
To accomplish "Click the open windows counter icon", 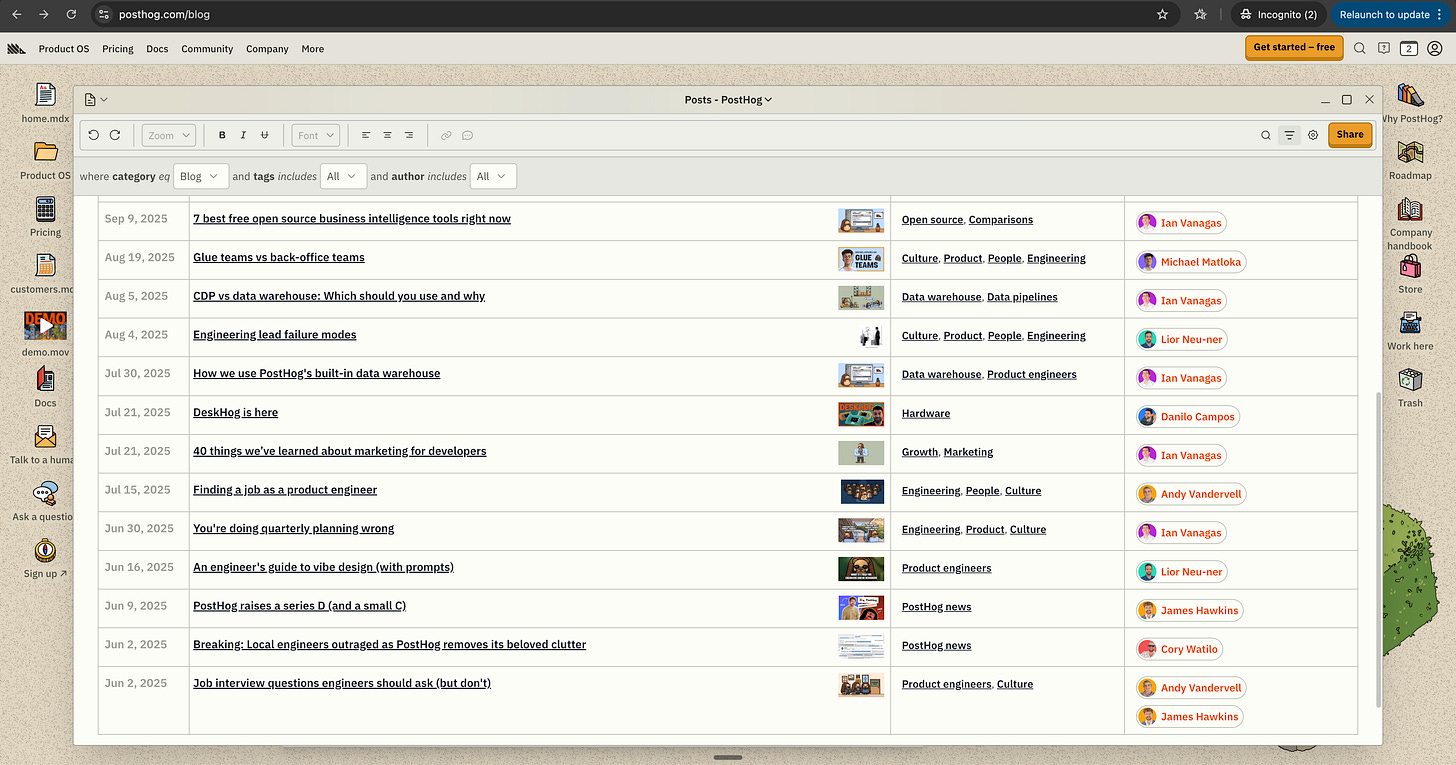I will pyautogui.click(x=1408, y=48).
